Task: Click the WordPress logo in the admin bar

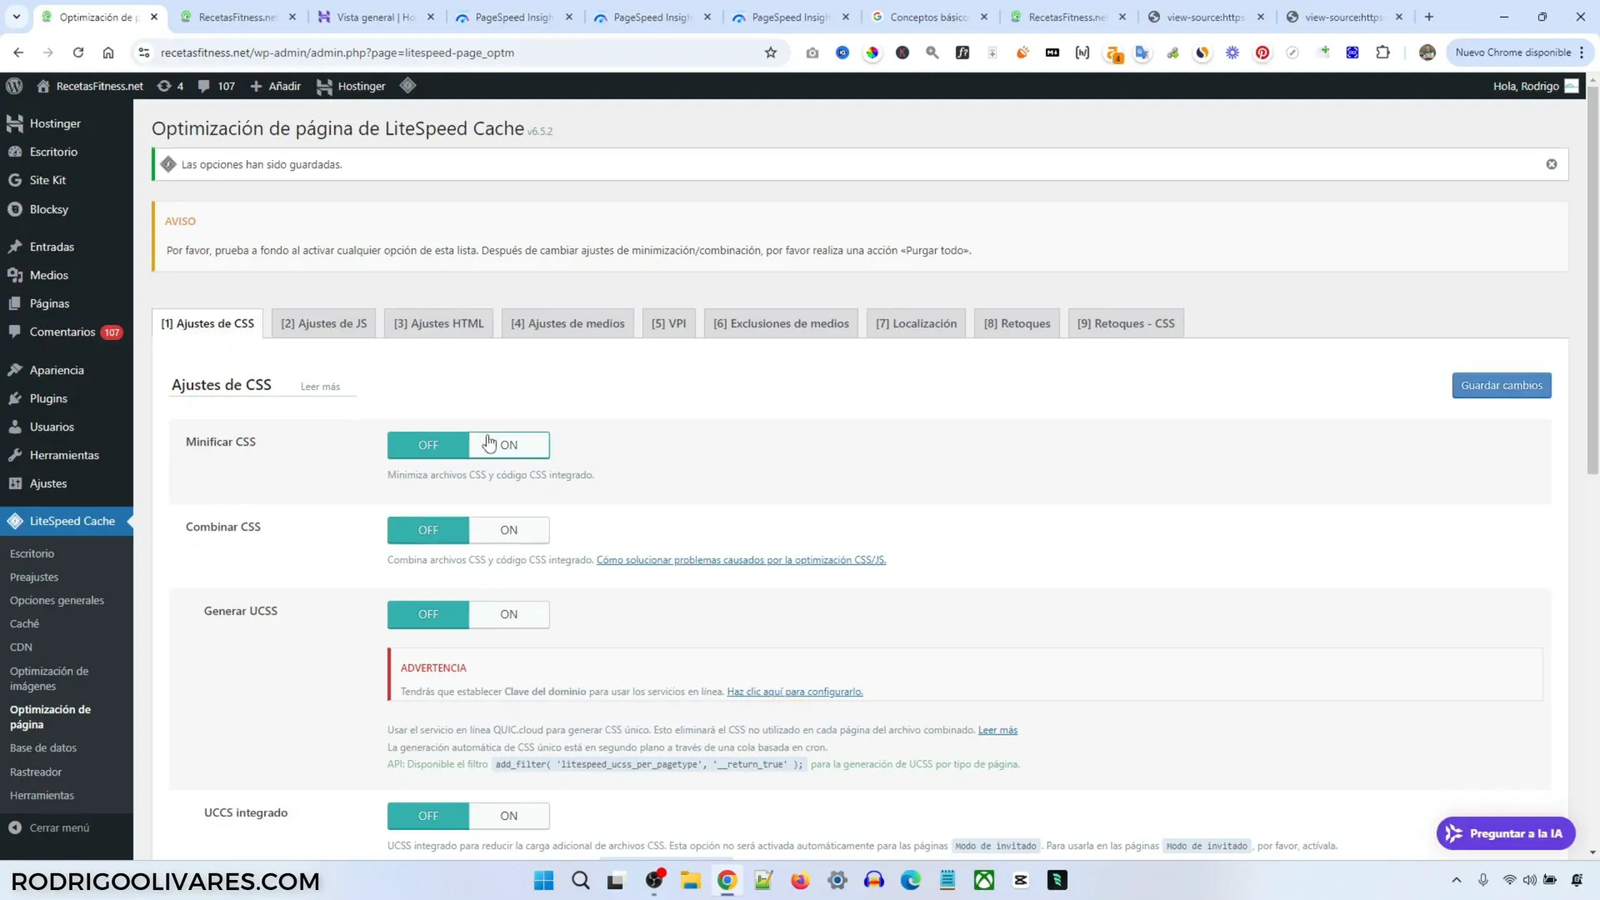Action: 14,86
